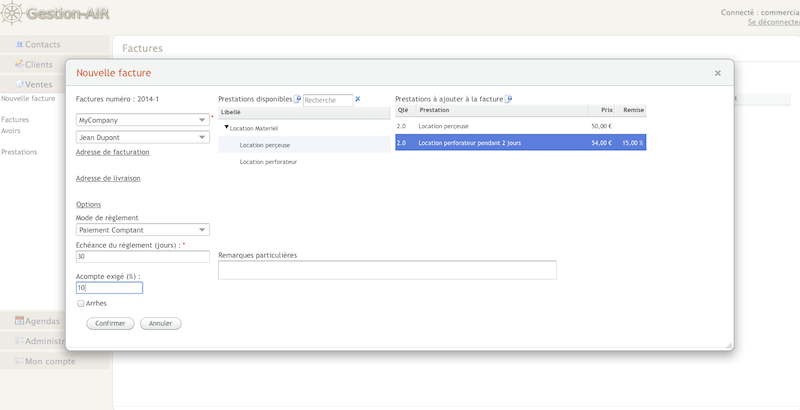The height and width of the screenshot is (410, 800).
Task: Open the Jean Dupont contact dropdown
Action: (x=143, y=137)
